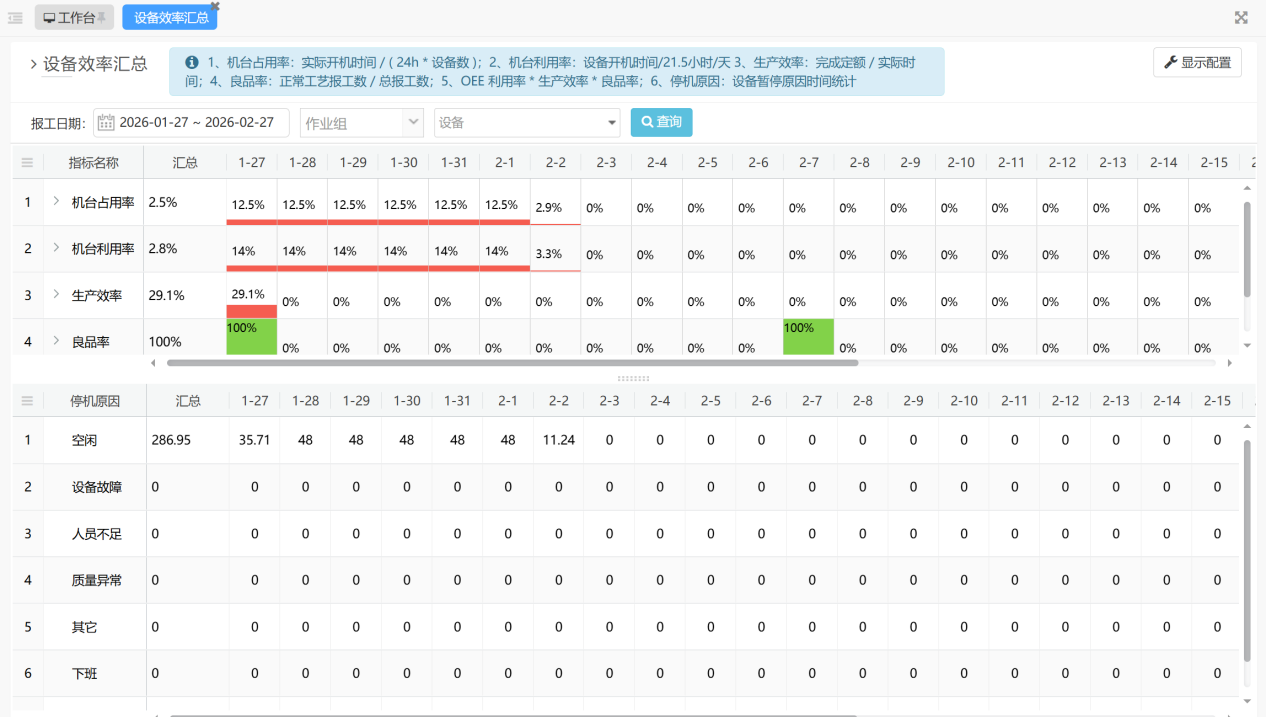Click the grid menu icon in the 指标名称 header

click(x=27, y=162)
